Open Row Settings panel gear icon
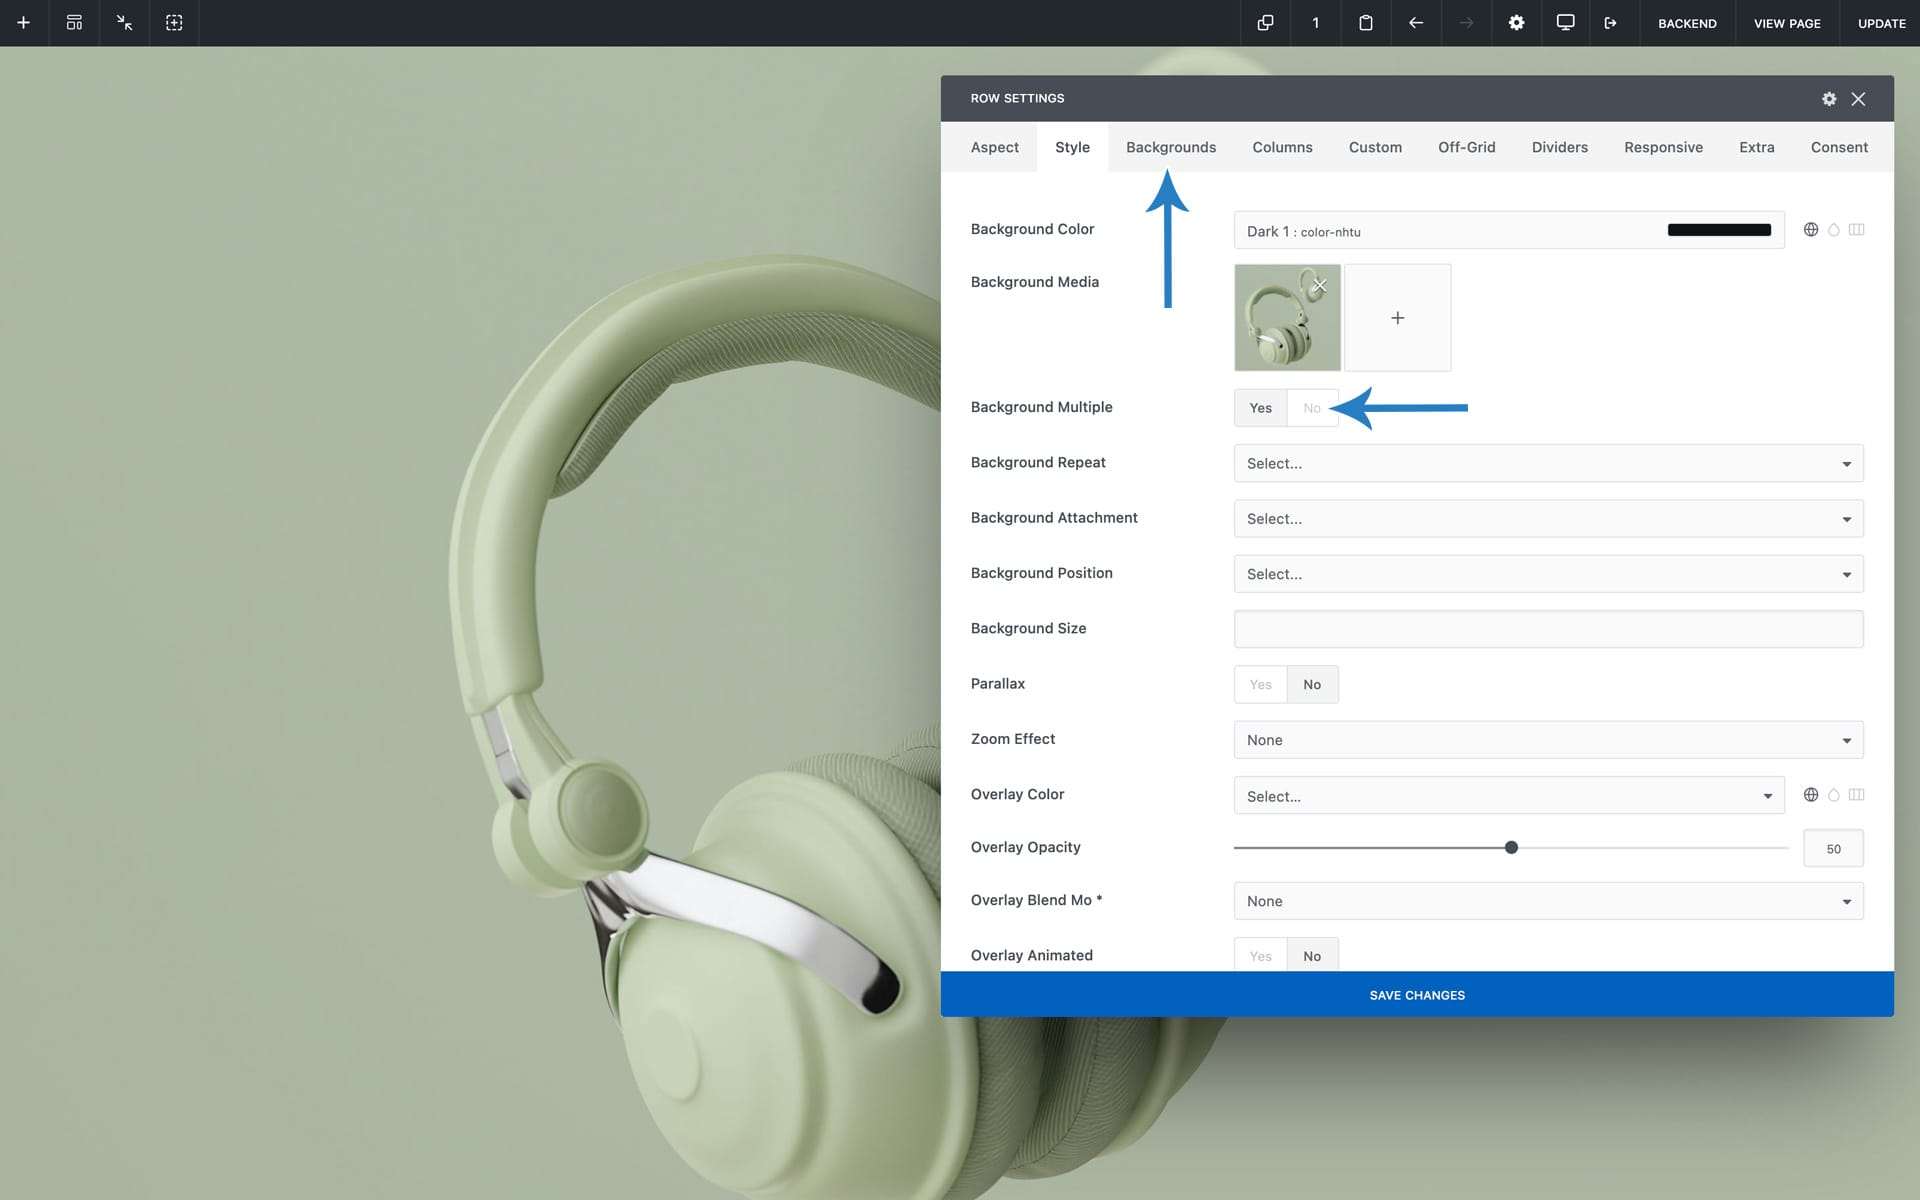Image resolution: width=1920 pixels, height=1200 pixels. point(1828,98)
